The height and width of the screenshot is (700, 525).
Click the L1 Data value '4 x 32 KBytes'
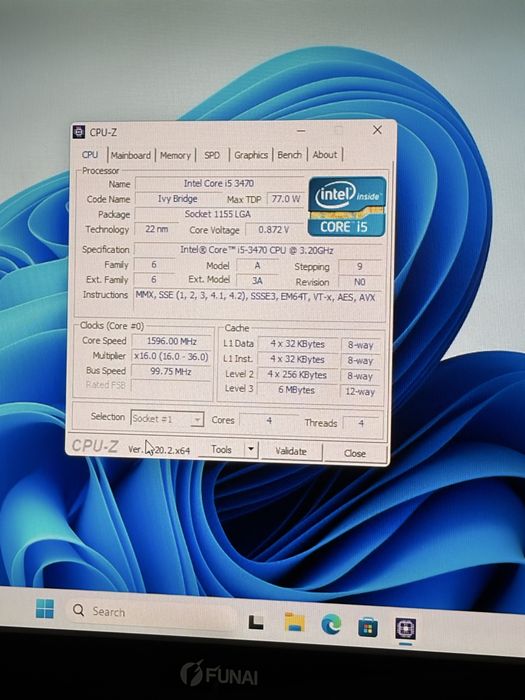pos(297,344)
